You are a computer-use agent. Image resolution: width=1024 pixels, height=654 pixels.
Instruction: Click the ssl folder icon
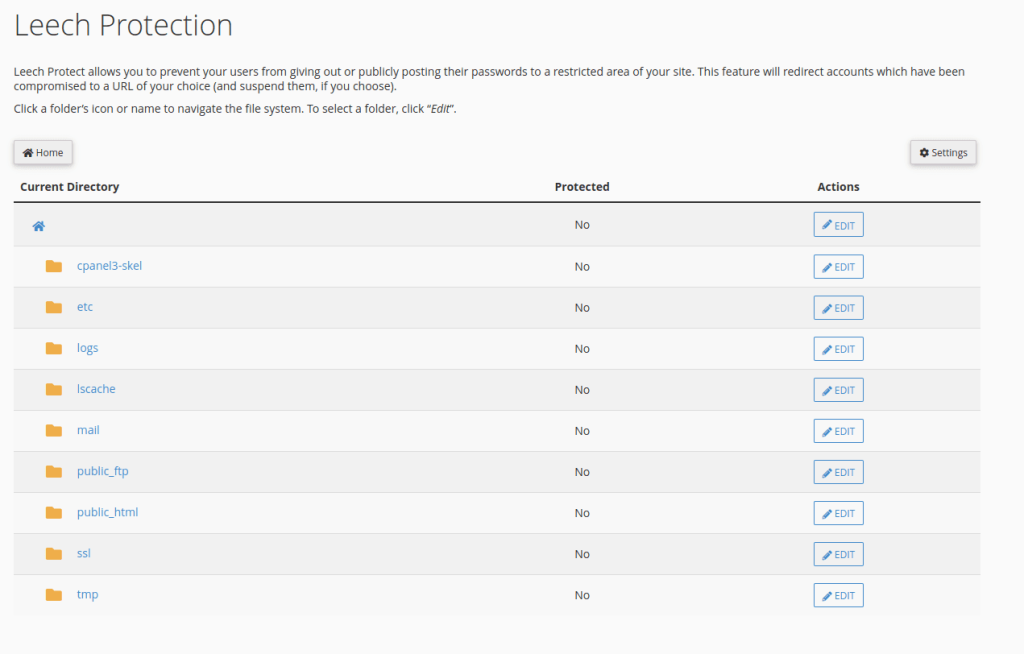[x=54, y=553]
